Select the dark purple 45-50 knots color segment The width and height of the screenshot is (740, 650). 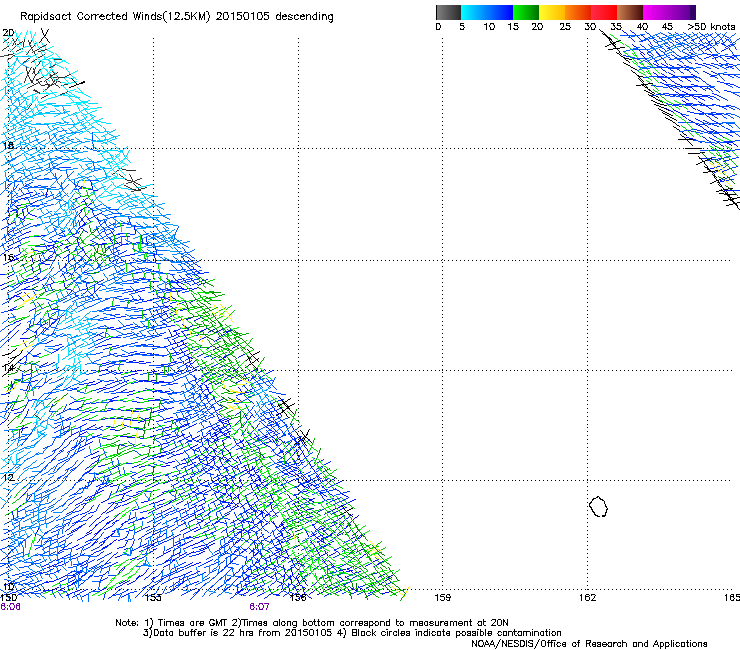pyautogui.click(x=682, y=12)
